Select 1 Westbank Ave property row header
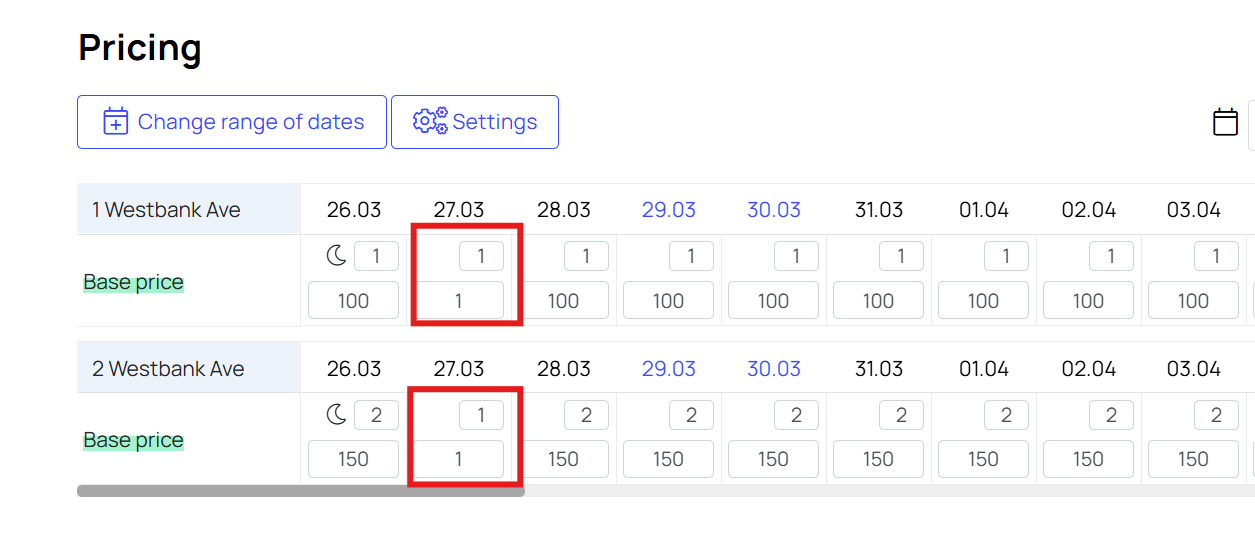 pos(189,210)
